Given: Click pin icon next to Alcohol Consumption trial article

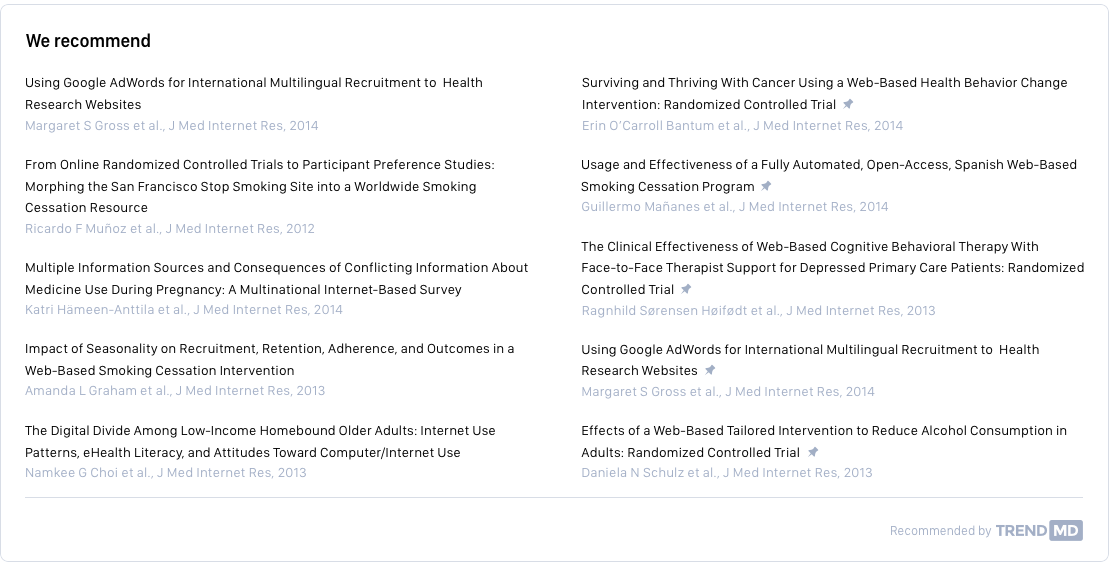Looking at the screenshot, I should [813, 452].
